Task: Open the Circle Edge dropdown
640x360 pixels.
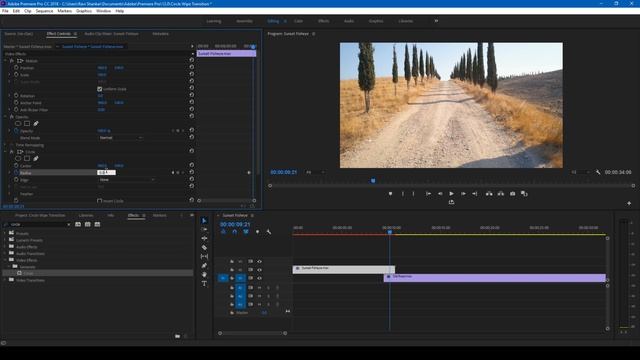Action: (127, 180)
